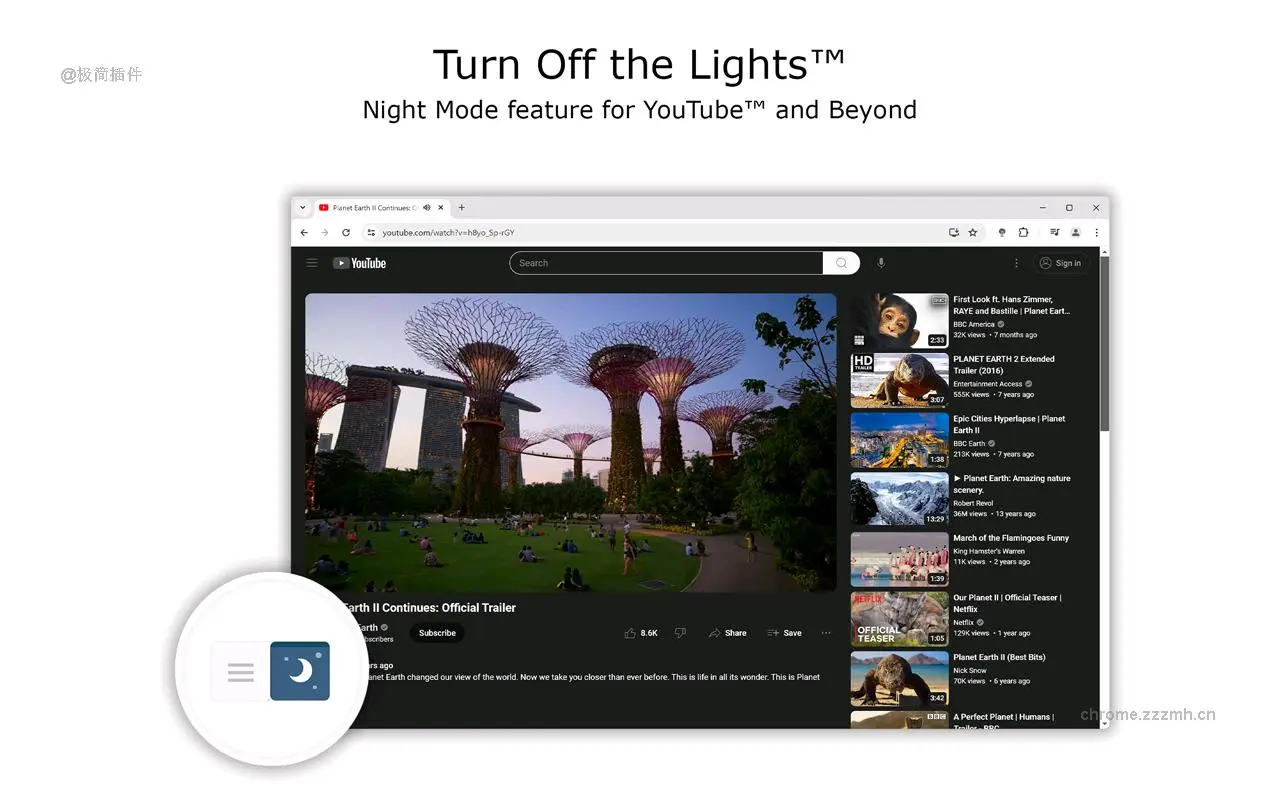Click the Subscribe button
The image size is (1280, 800).
pyautogui.click(x=437, y=633)
